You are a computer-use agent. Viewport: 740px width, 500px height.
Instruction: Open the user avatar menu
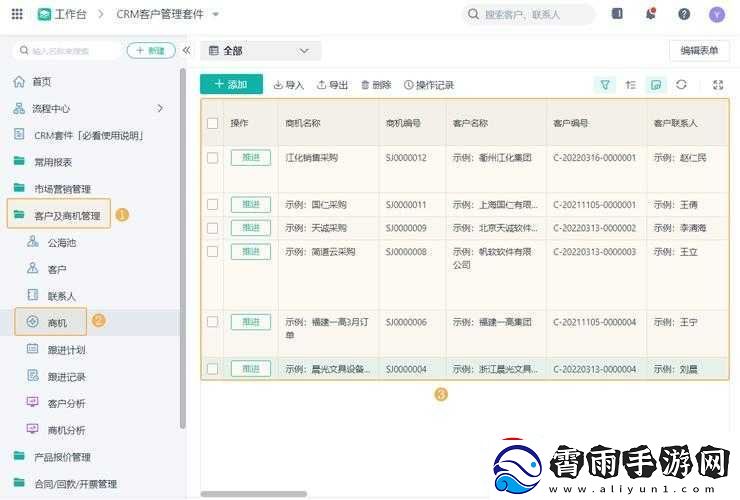point(716,15)
